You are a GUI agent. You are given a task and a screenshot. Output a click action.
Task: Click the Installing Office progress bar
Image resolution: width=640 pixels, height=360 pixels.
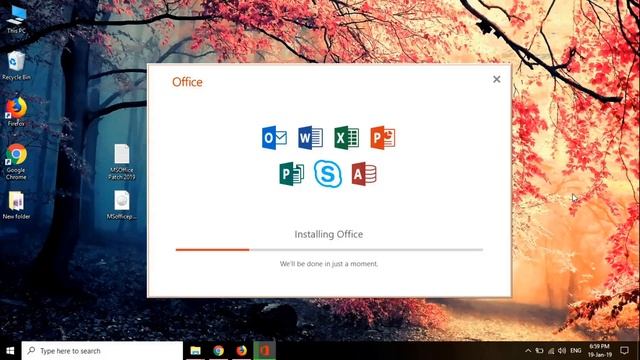click(329, 249)
